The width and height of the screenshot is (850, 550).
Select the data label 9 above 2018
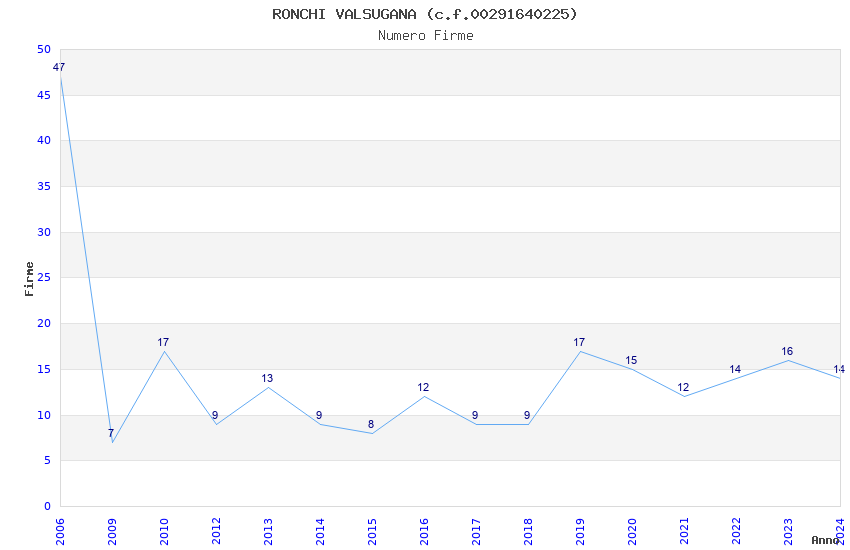tap(527, 415)
